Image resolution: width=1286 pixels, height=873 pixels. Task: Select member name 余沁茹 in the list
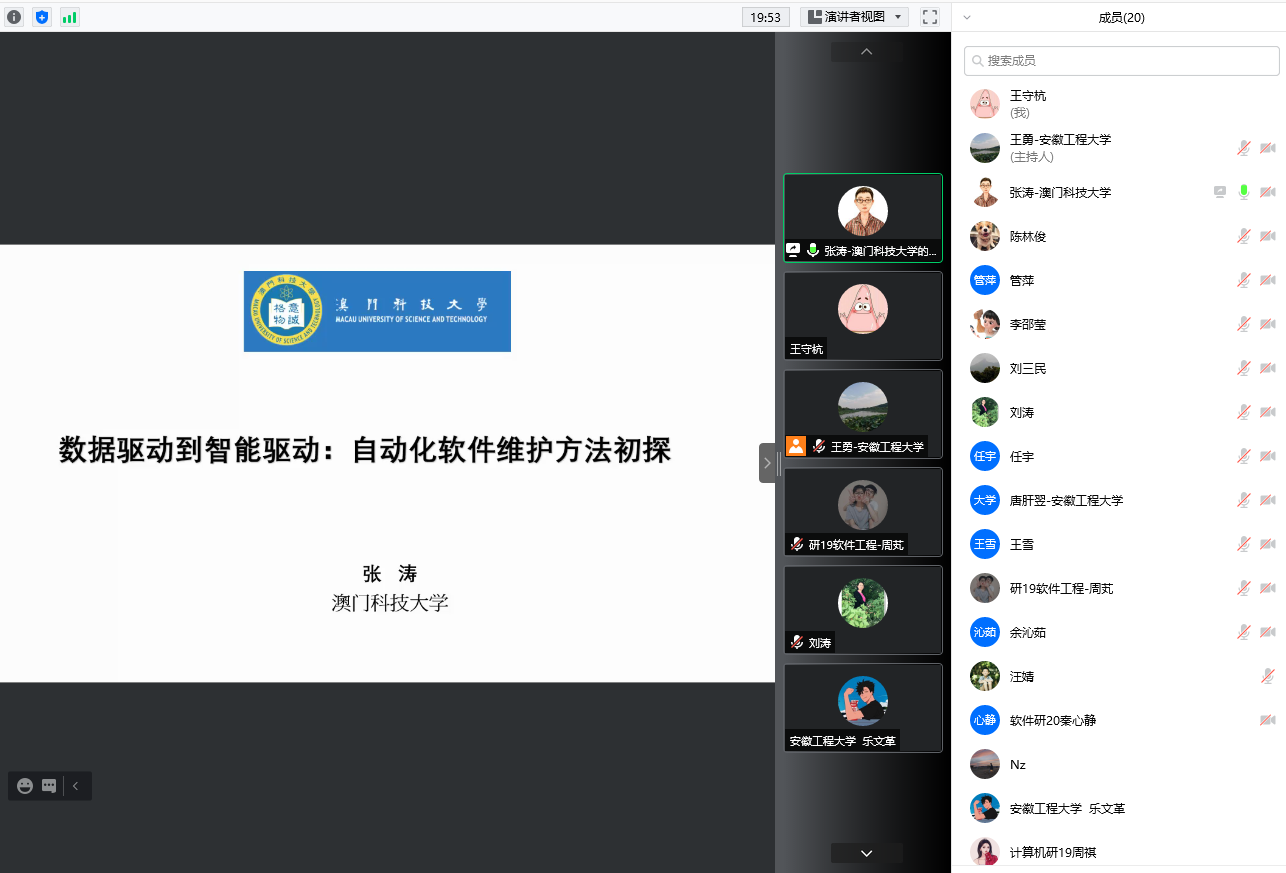pos(1028,632)
